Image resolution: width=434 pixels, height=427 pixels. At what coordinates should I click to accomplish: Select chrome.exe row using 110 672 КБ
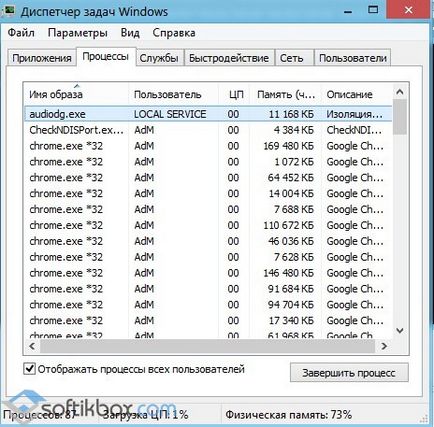208,225
